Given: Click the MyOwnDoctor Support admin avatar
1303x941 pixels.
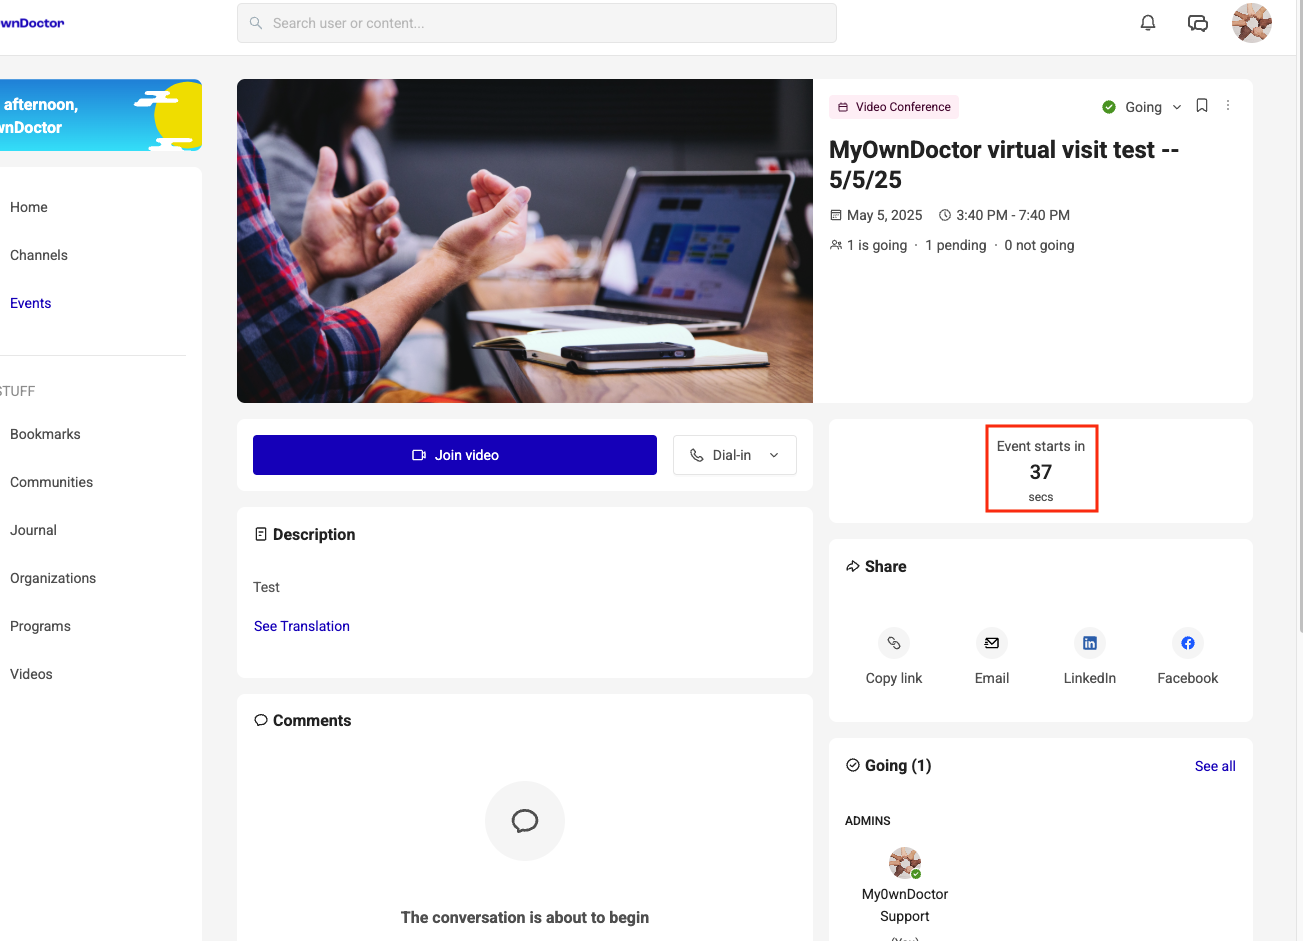Looking at the screenshot, I should (x=905, y=863).
